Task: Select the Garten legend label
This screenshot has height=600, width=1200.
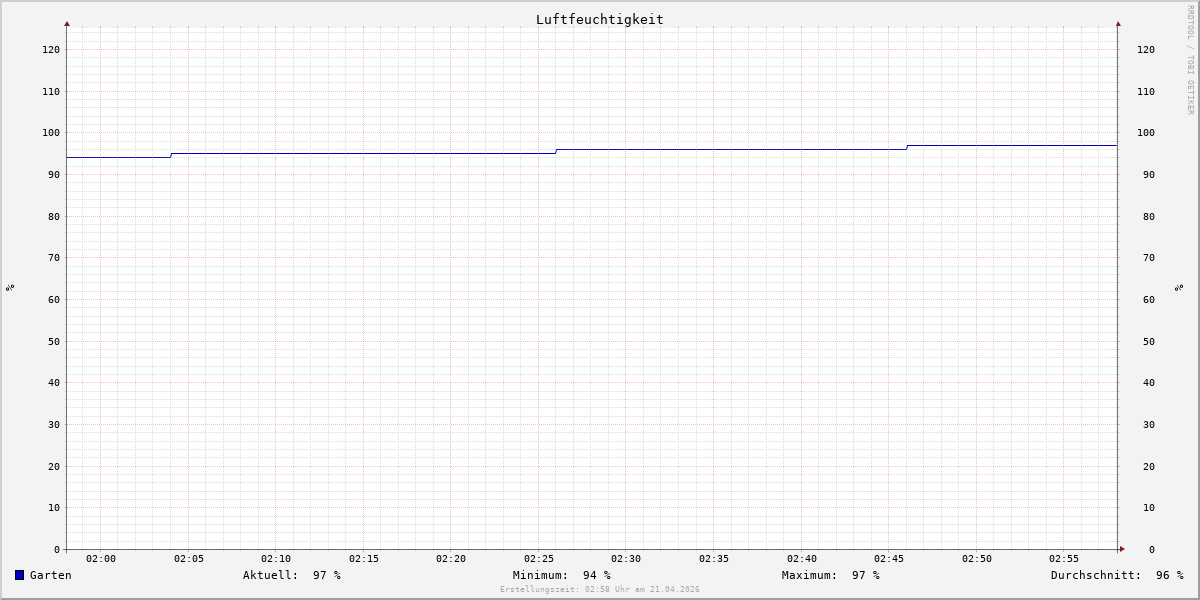Action: coord(50,575)
